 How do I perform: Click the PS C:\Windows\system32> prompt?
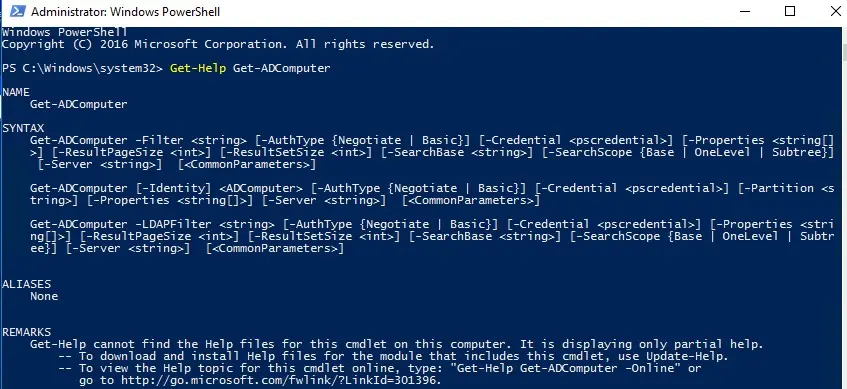click(x=82, y=69)
